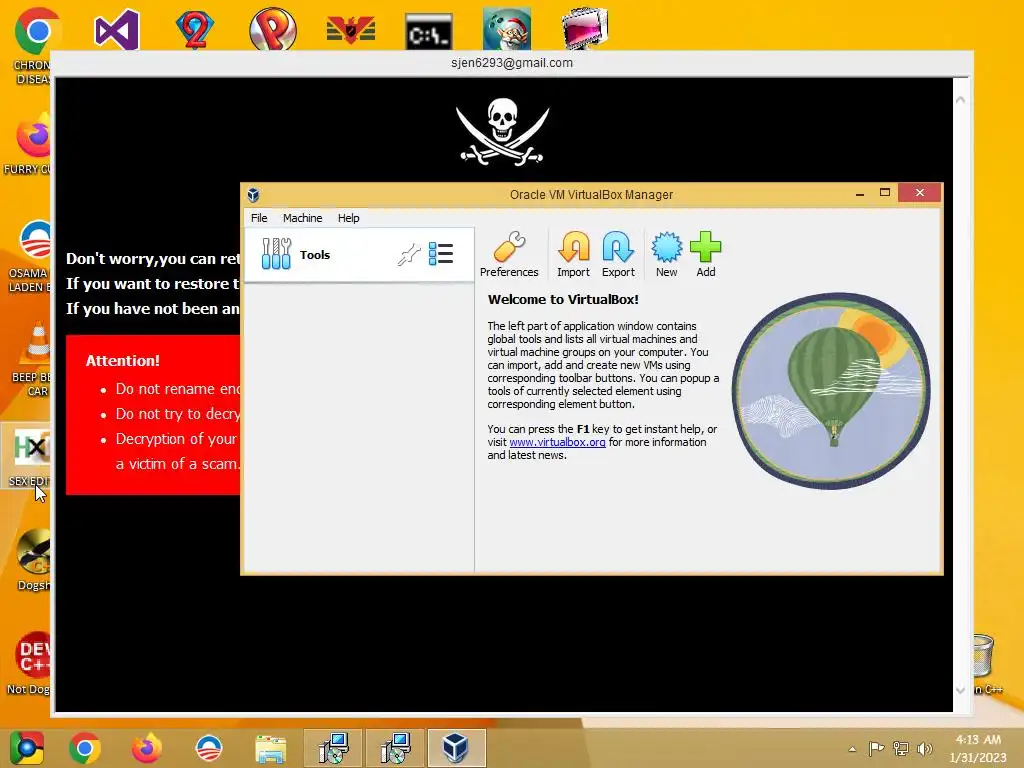This screenshot has width=1024, height=768.
Task: Click the command prompt desktop icon
Action: (x=428, y=31)
